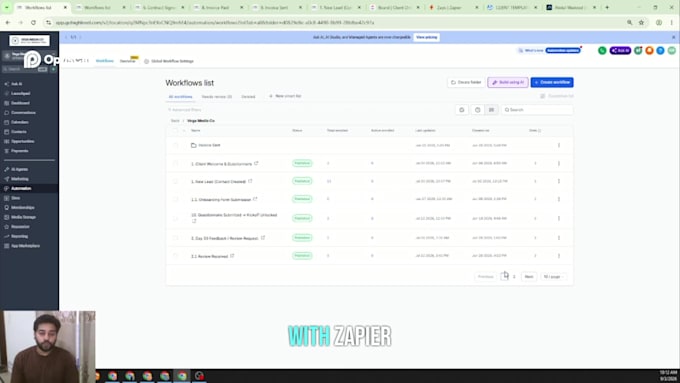Open the rows-per-page dropdown
The image size is (680, 383).
553,276
